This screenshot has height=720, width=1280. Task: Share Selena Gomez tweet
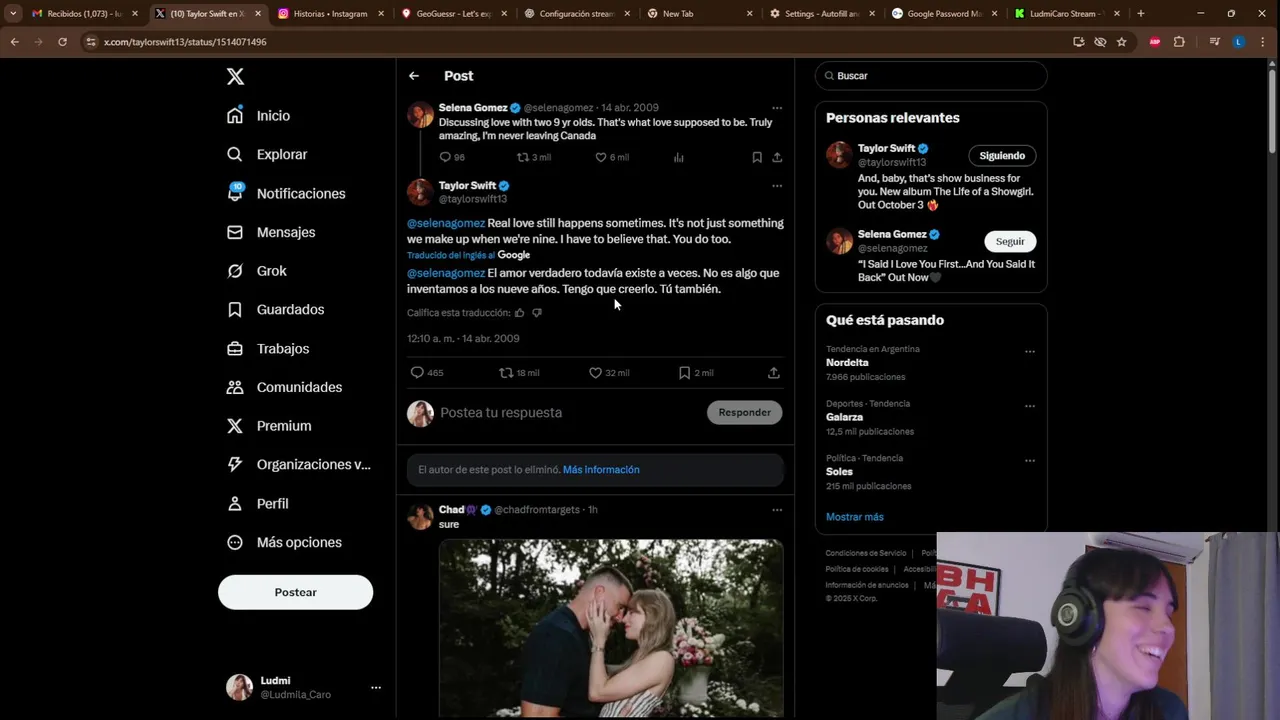[777, 157]
